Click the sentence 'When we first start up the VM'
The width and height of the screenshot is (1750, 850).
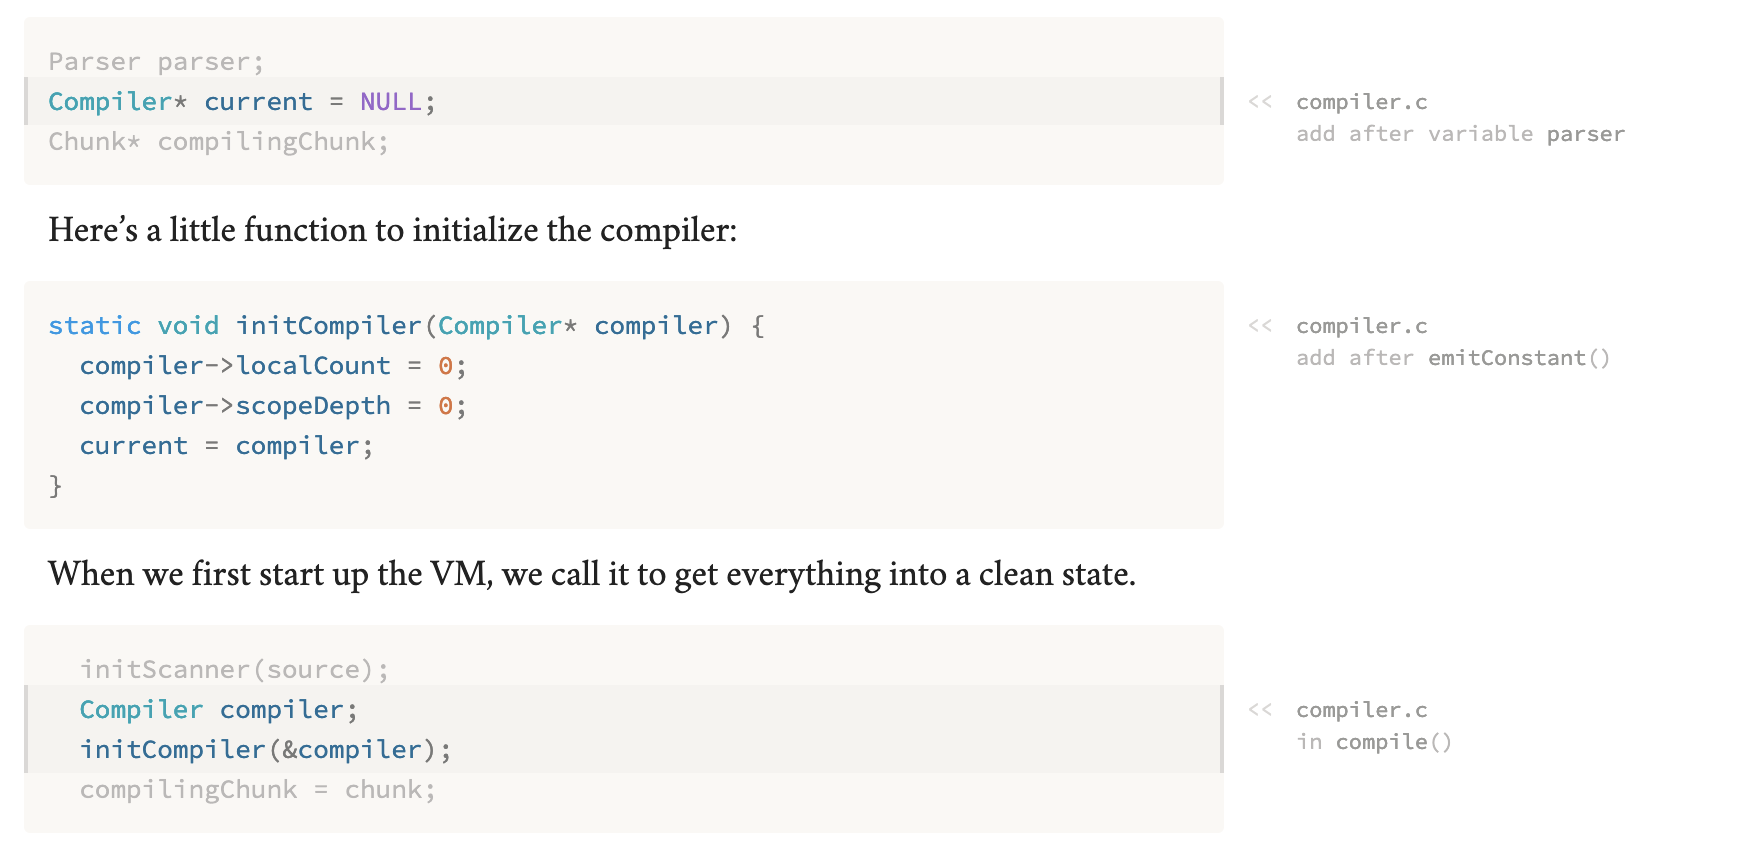point(591,574)
